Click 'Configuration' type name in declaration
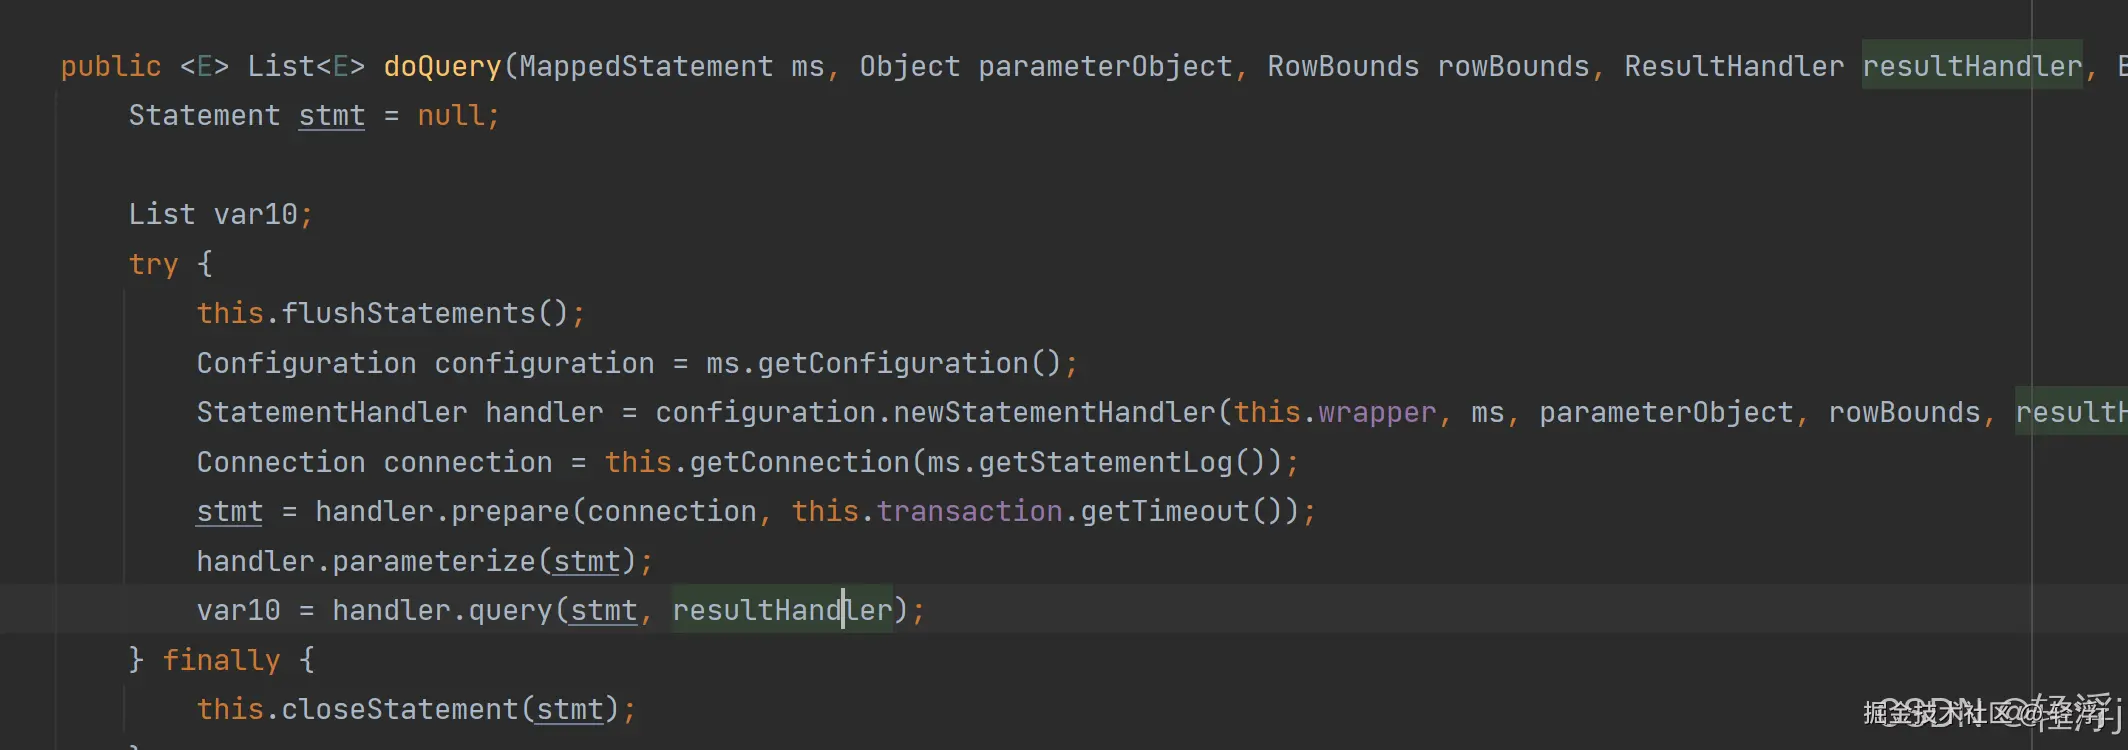This screenshot has width=2128, height=750. click(x=306, y=363)
